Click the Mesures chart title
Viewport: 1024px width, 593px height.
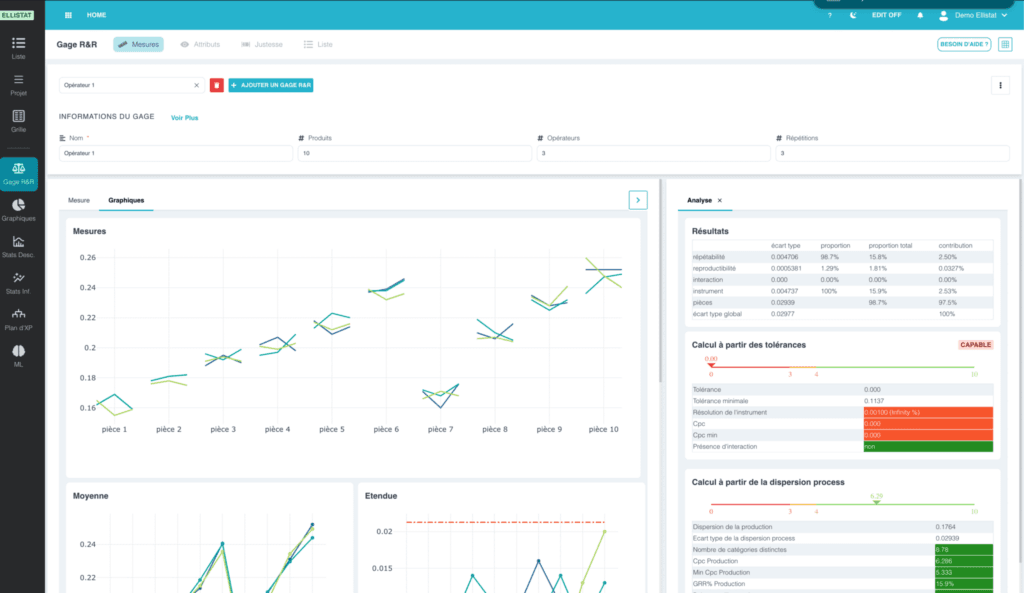[89, 231]
